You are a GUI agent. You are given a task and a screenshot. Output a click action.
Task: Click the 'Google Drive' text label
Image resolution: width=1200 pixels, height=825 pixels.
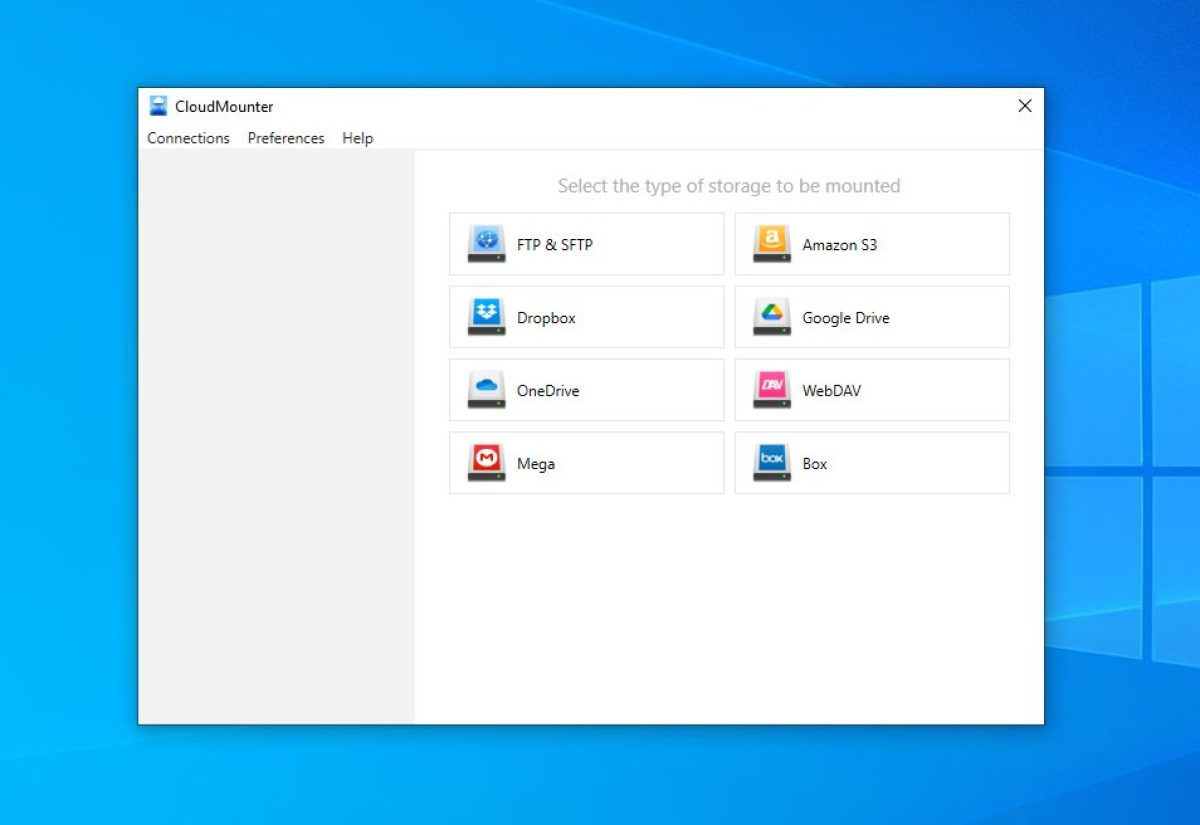tap(845, 318)
